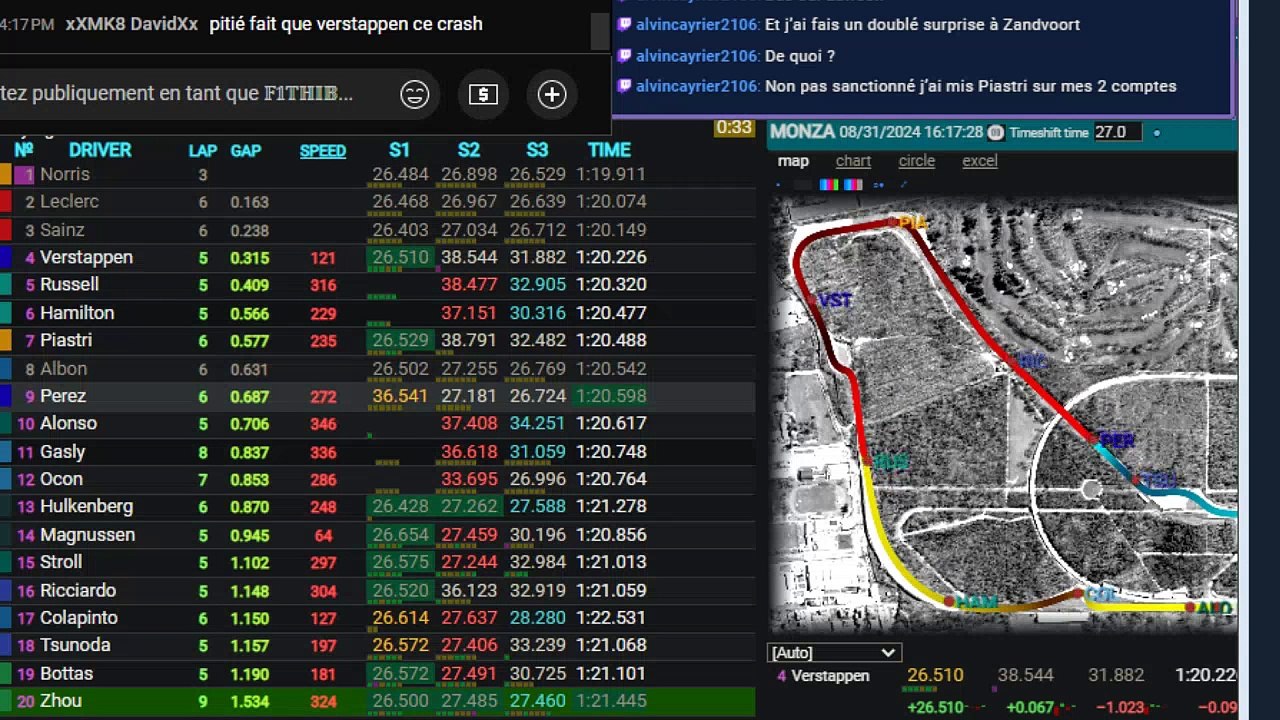The width and height of the screenshot is (1280, 720).
Task: Click Twitch badge beside 'Non pas sanctionné' message
Action: tap(625, 86)
